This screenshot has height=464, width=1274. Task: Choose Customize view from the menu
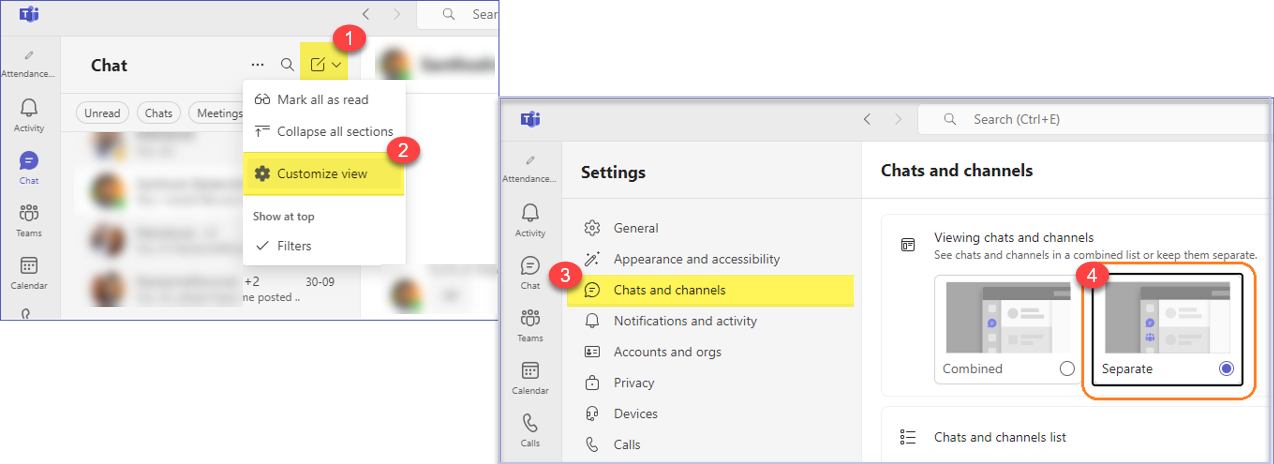(321, 174)
